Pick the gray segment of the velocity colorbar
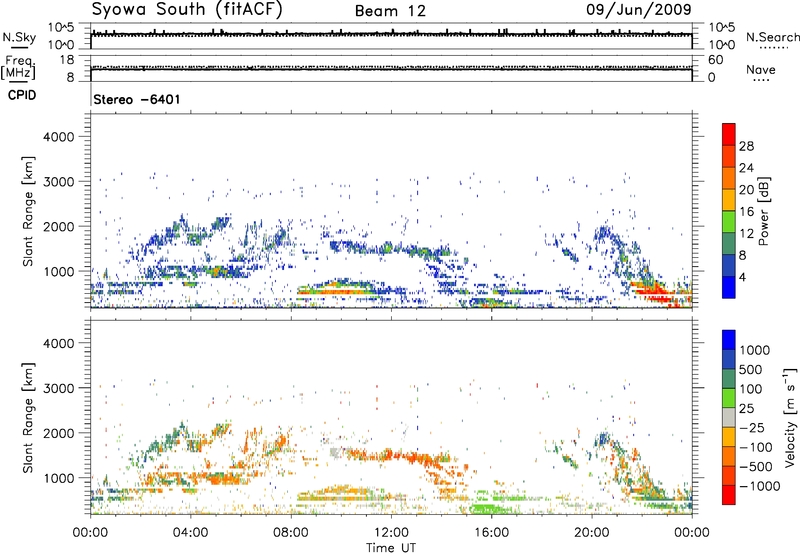The height and width of the screenshot is (554, 800). pos(729,417)
